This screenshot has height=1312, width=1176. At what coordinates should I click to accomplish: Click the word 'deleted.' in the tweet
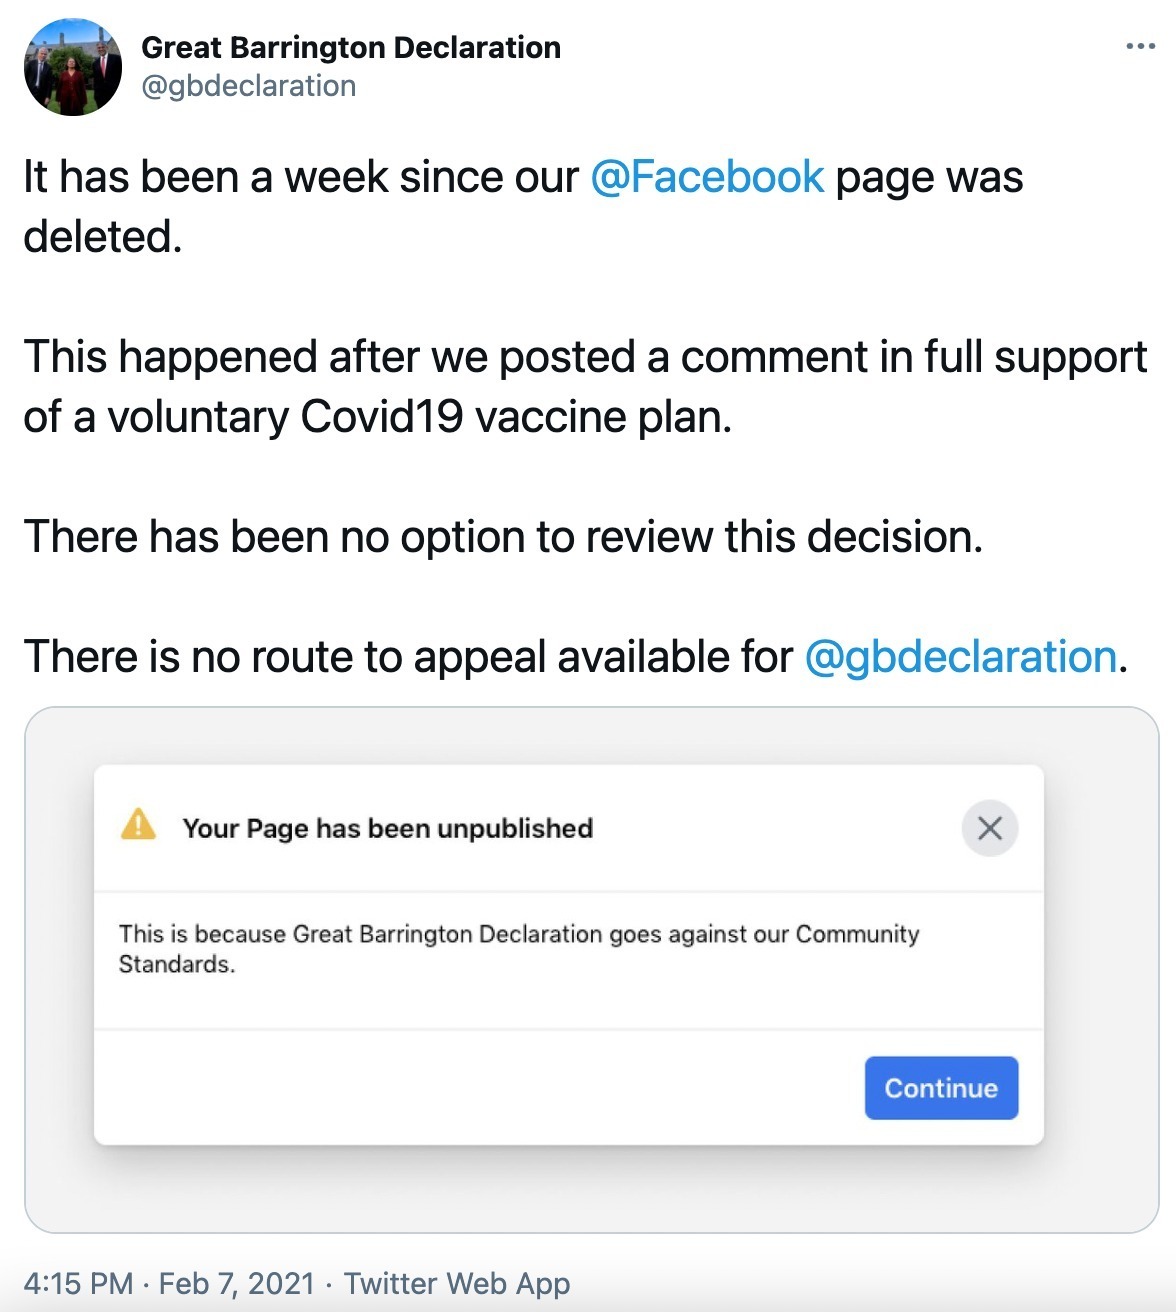point(103,237)
